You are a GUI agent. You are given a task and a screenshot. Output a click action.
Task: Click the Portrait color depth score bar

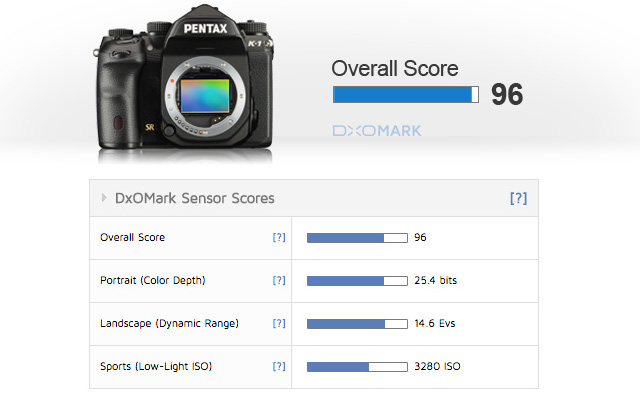pos(357,281)
